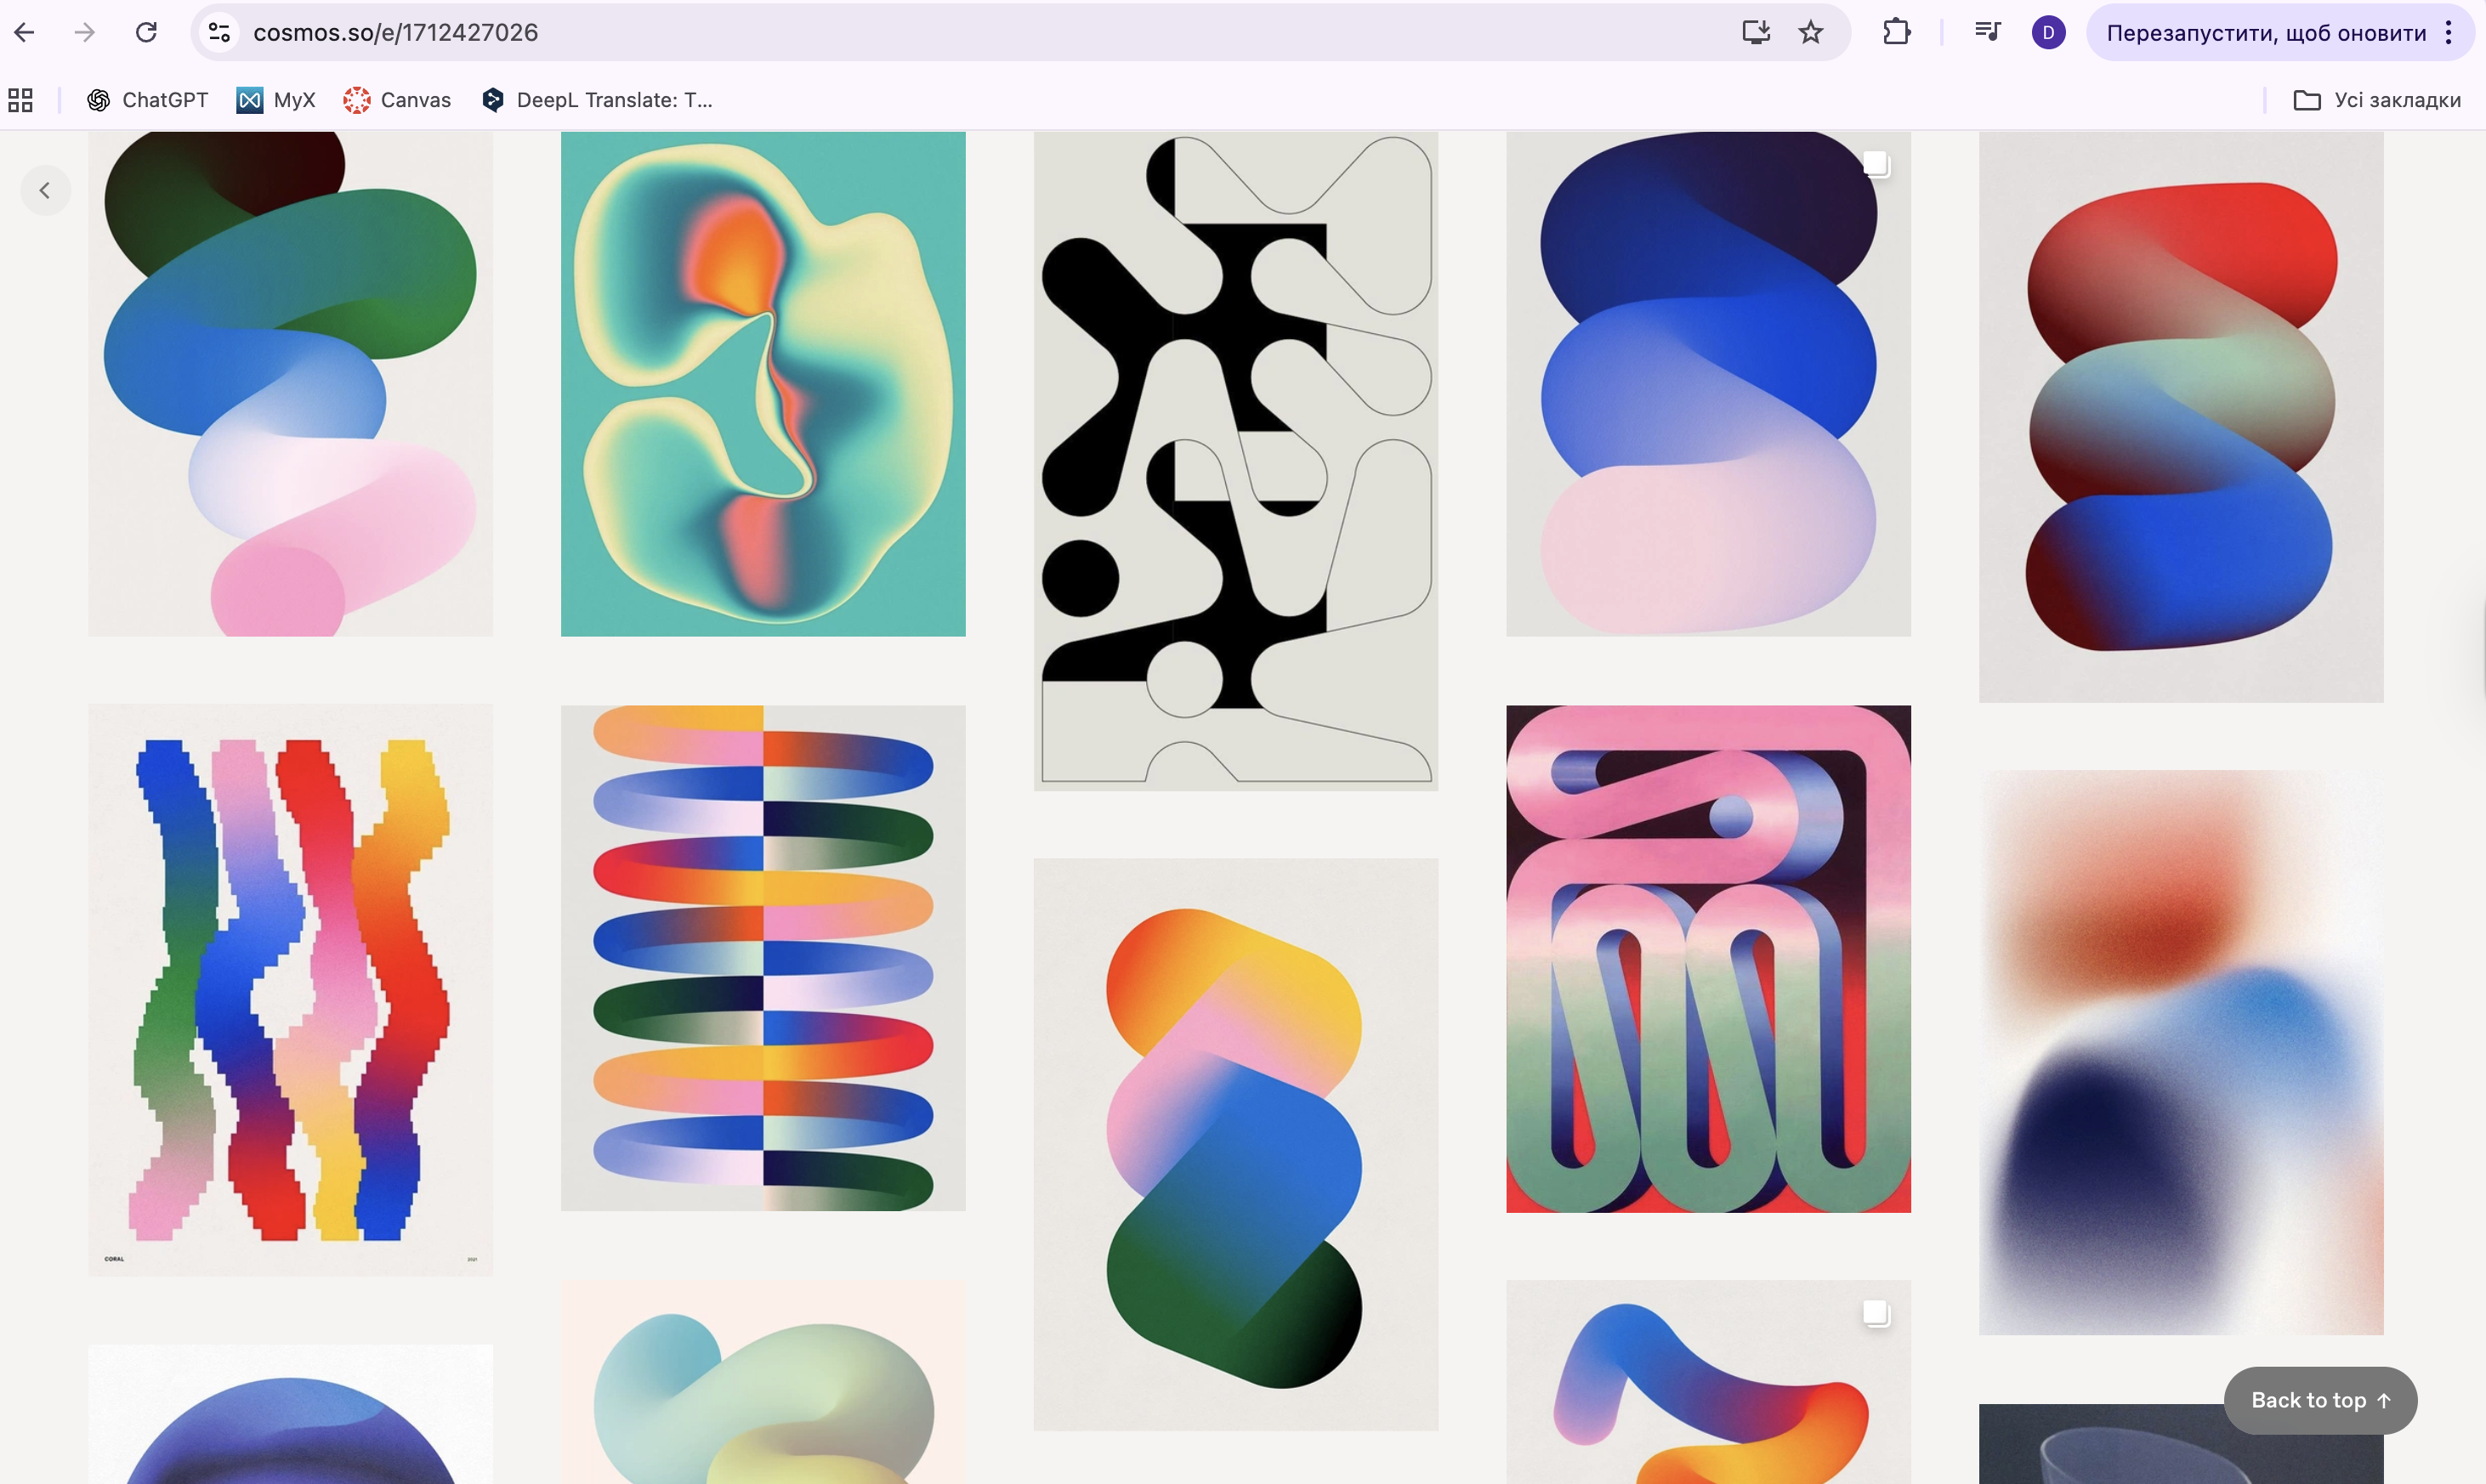Viewport: 2486px width, 1484px height.
Task: Open the Canvas bookmark
Action: 397,100
